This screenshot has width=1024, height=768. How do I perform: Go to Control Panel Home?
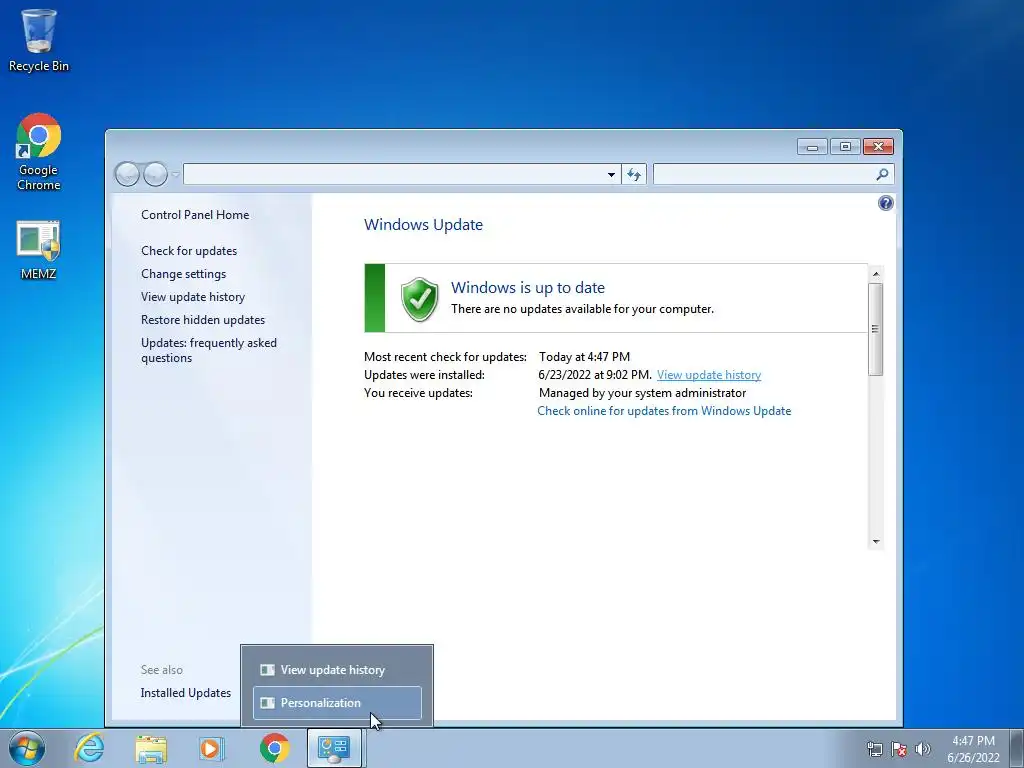[195, 215]
